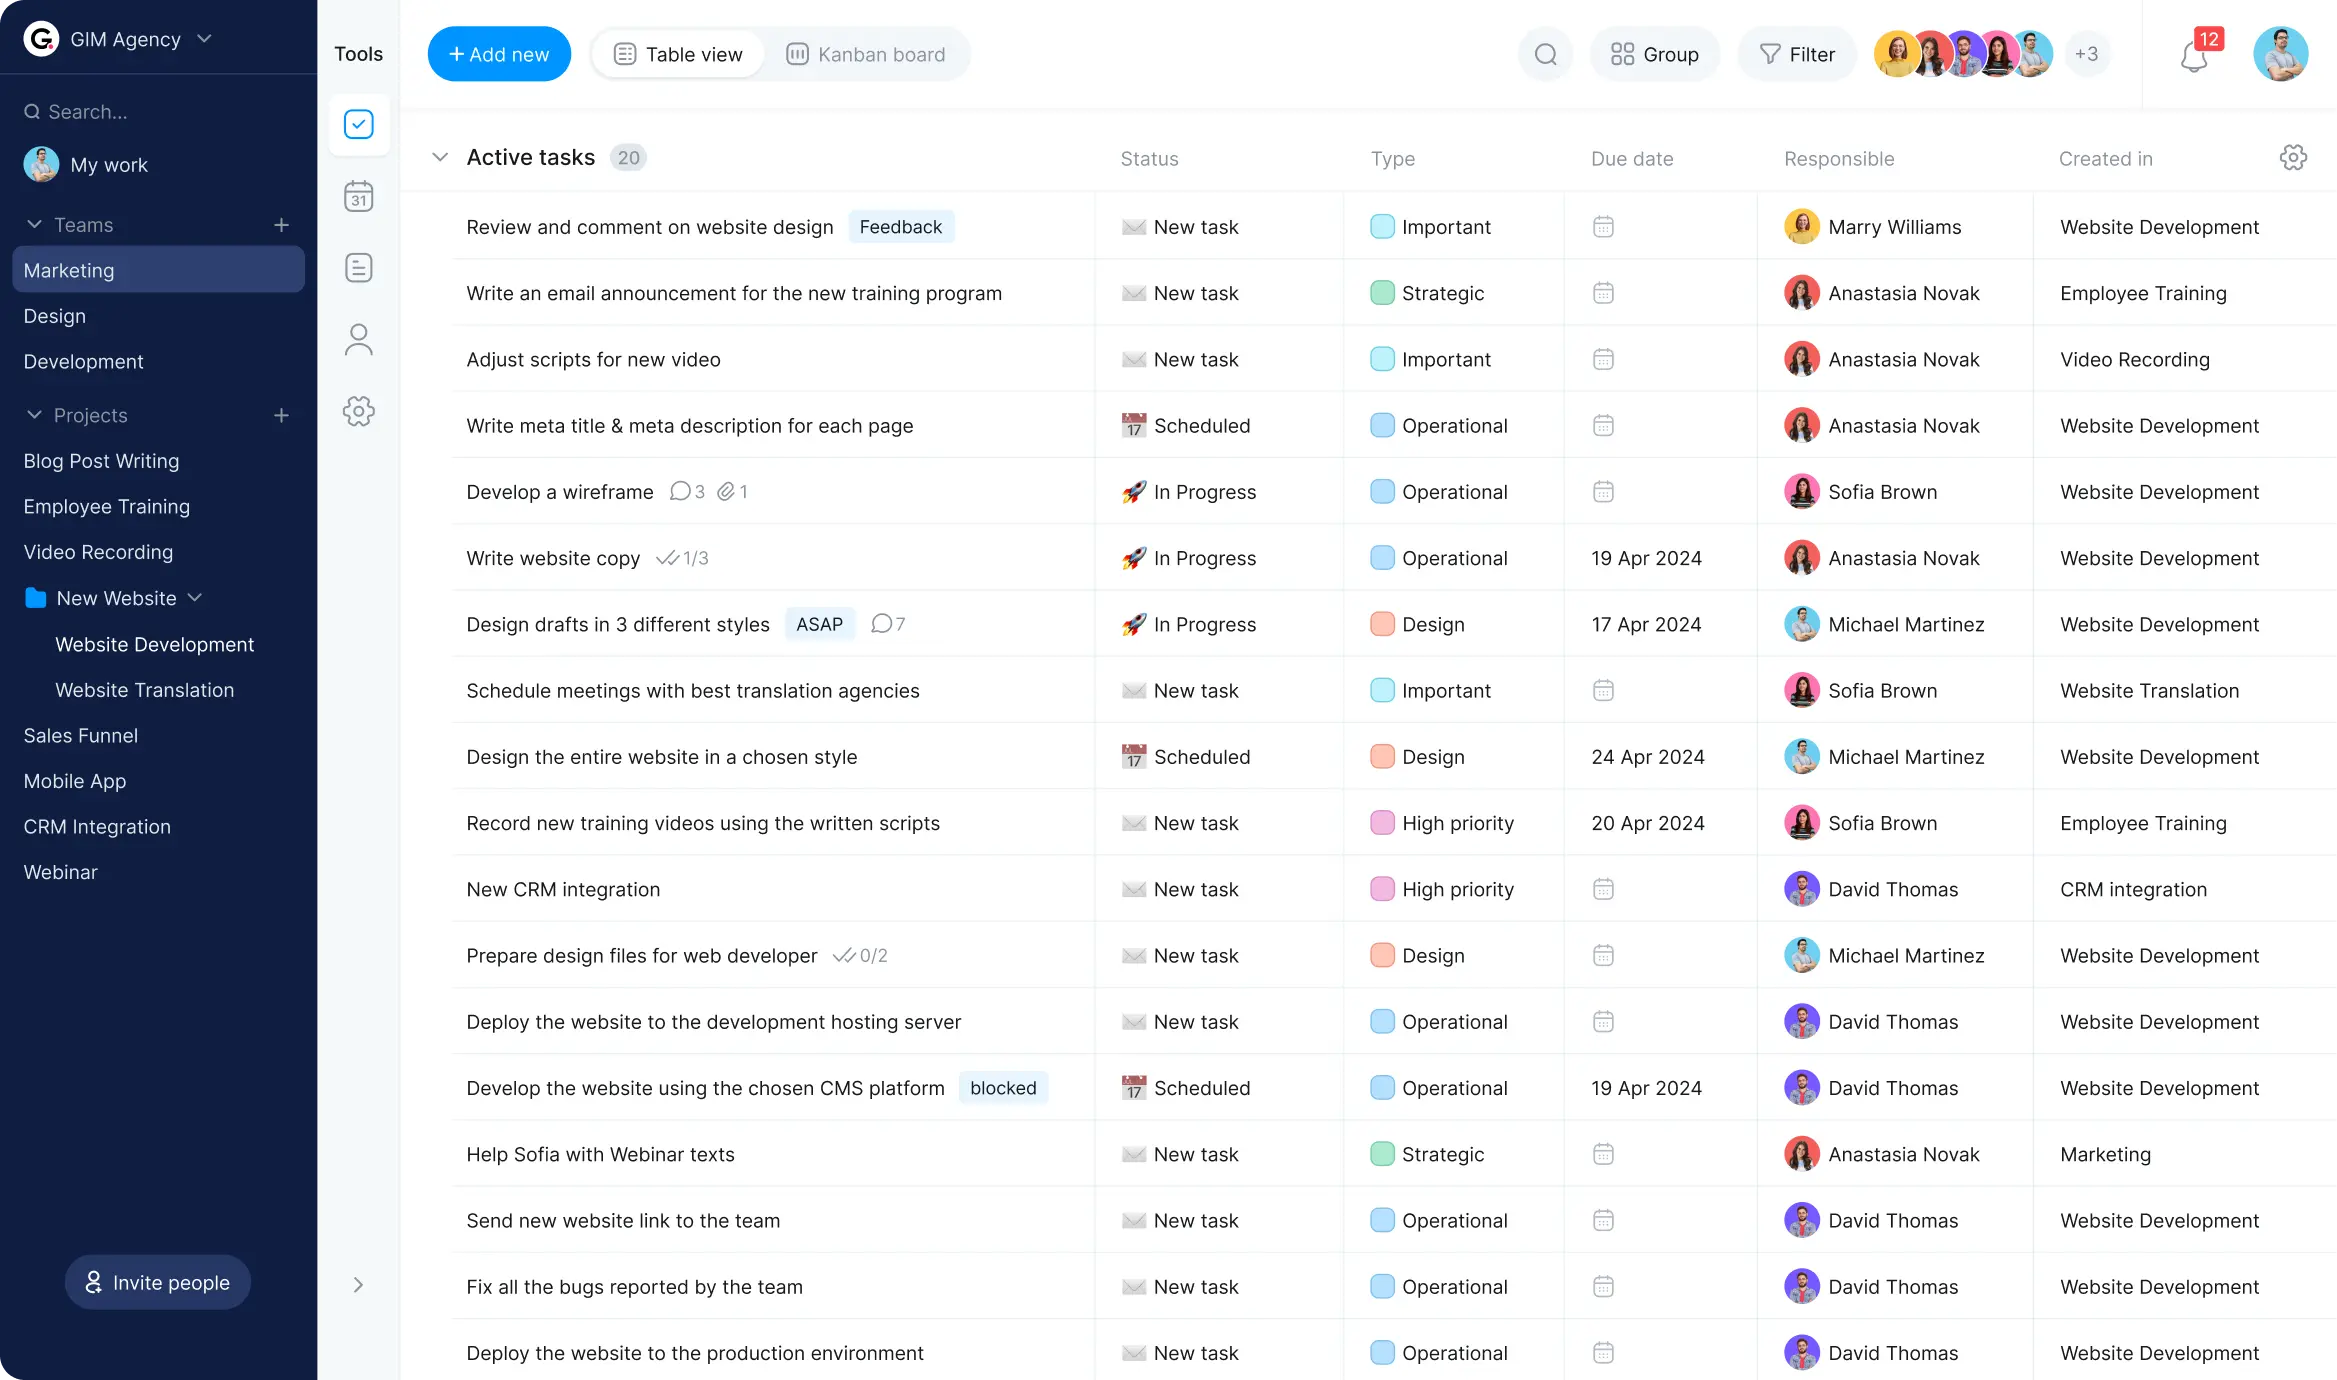Click Invite people
2337x1380 pixels.
[158, 1283]
